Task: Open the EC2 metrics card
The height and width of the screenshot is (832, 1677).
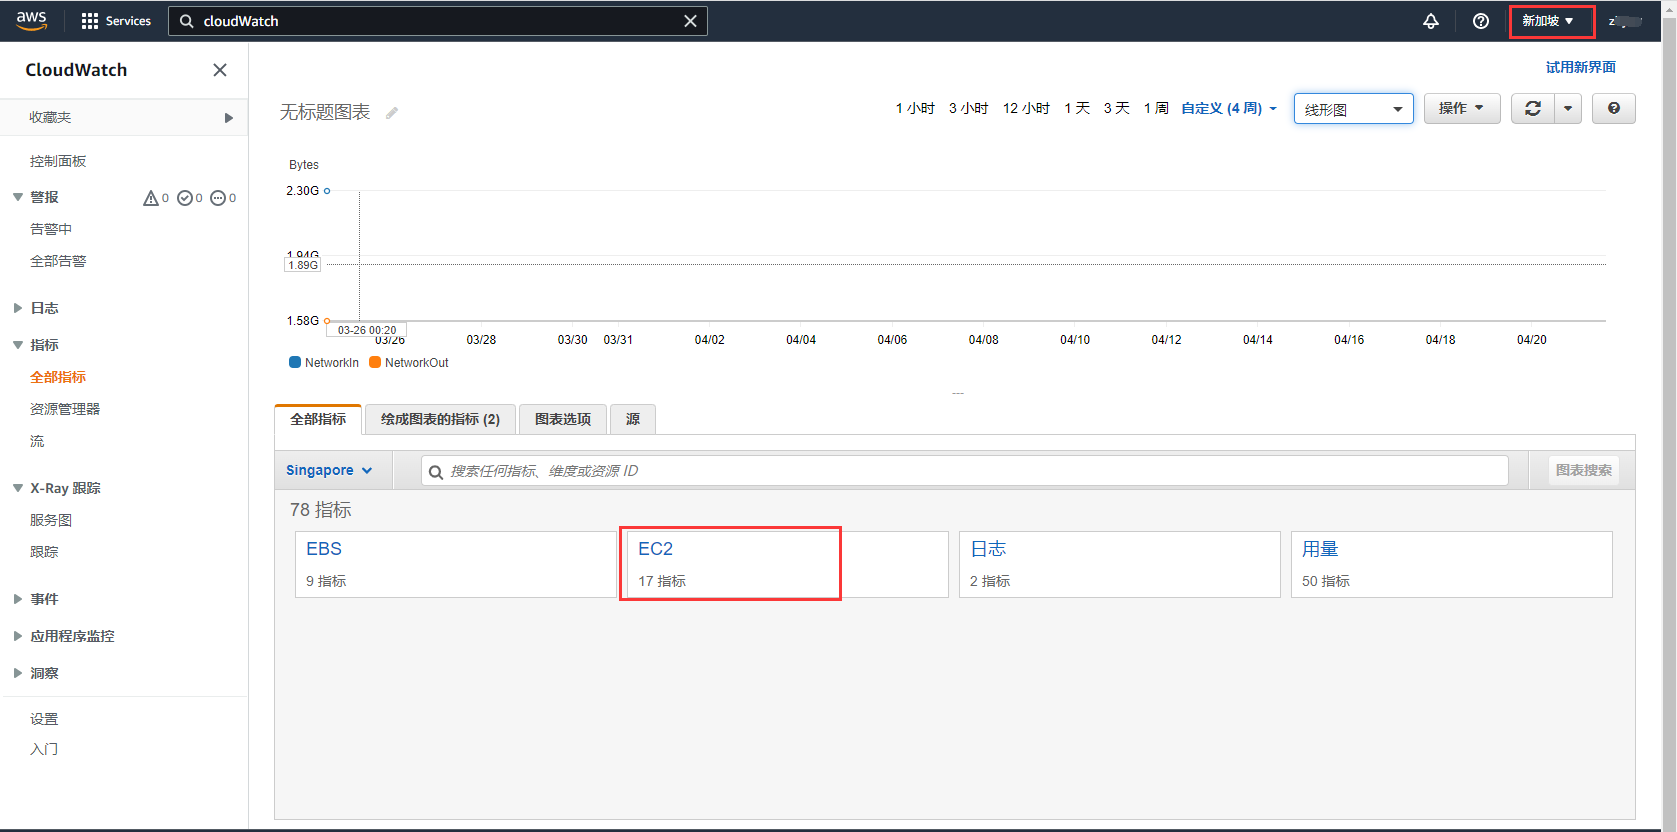Action: (x=788, y=564)
